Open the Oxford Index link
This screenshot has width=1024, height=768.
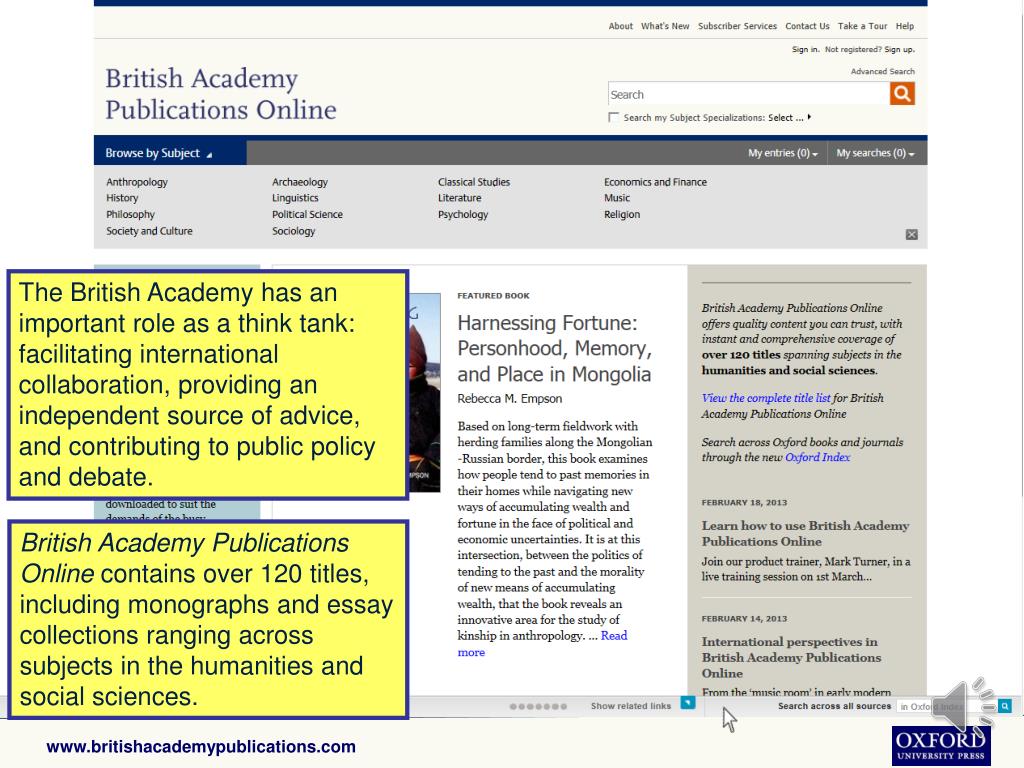click(x=818, y=457)
